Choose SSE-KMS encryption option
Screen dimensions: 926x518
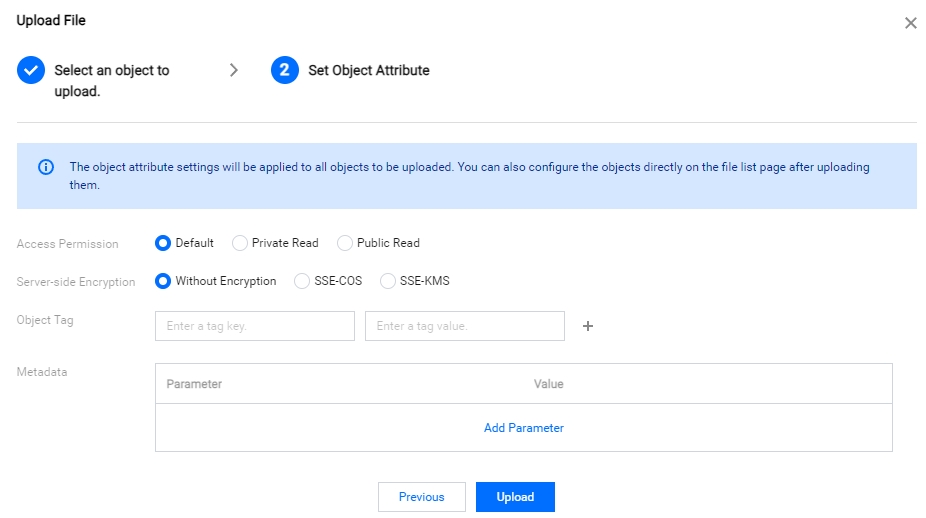point(387,281)
